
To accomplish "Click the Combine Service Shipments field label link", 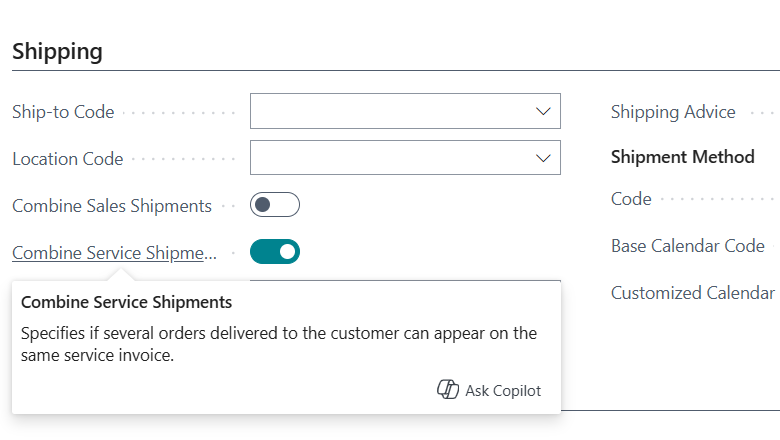I will 114,253.
